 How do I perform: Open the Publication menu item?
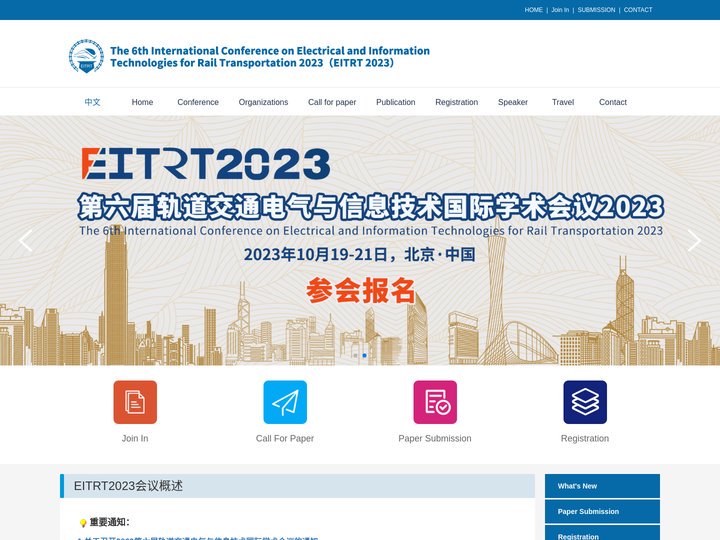pos(395,102)
